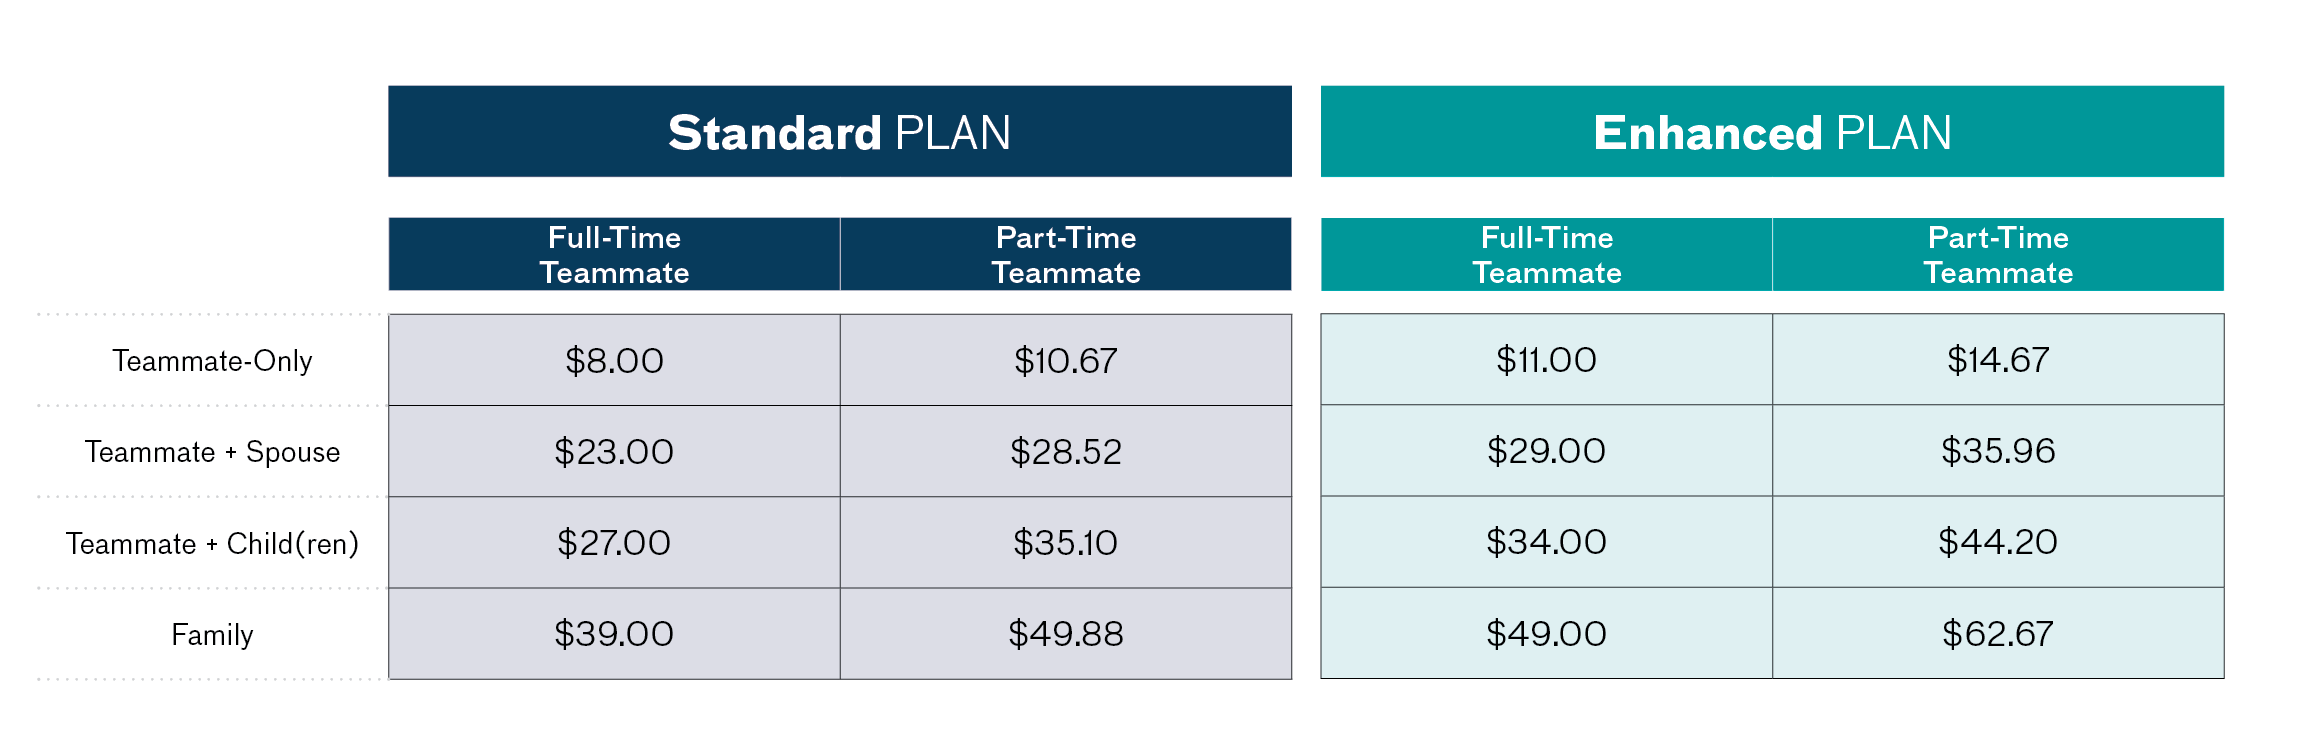2306x753 pixels.
Task: Click the Teammate-Only row label
Action: pos(212,361)
